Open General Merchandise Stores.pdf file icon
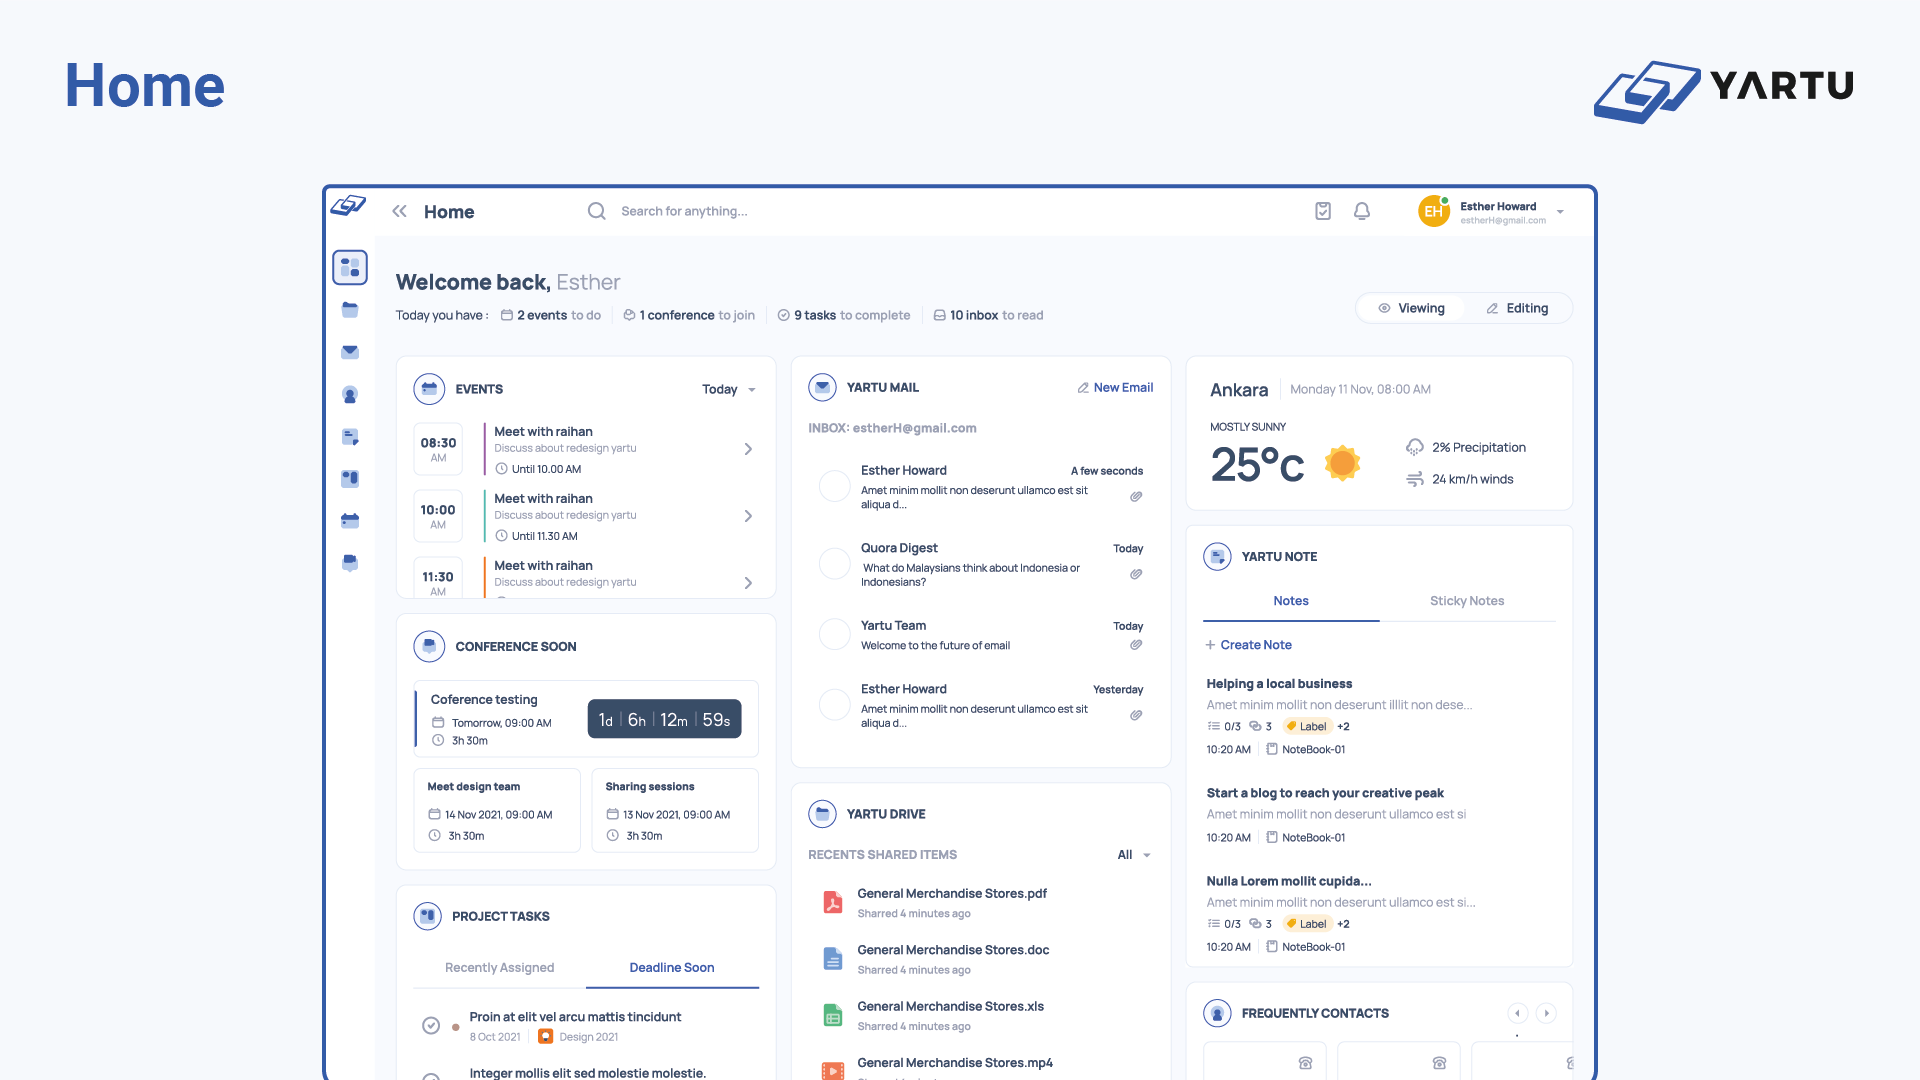1920x1080 pixels. click(832, 902)
